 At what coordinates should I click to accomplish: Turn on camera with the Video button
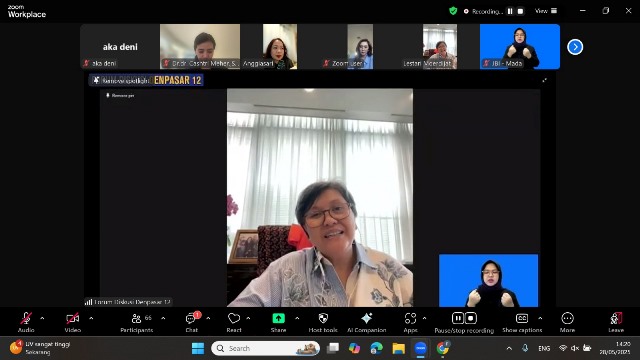[73, 322]
